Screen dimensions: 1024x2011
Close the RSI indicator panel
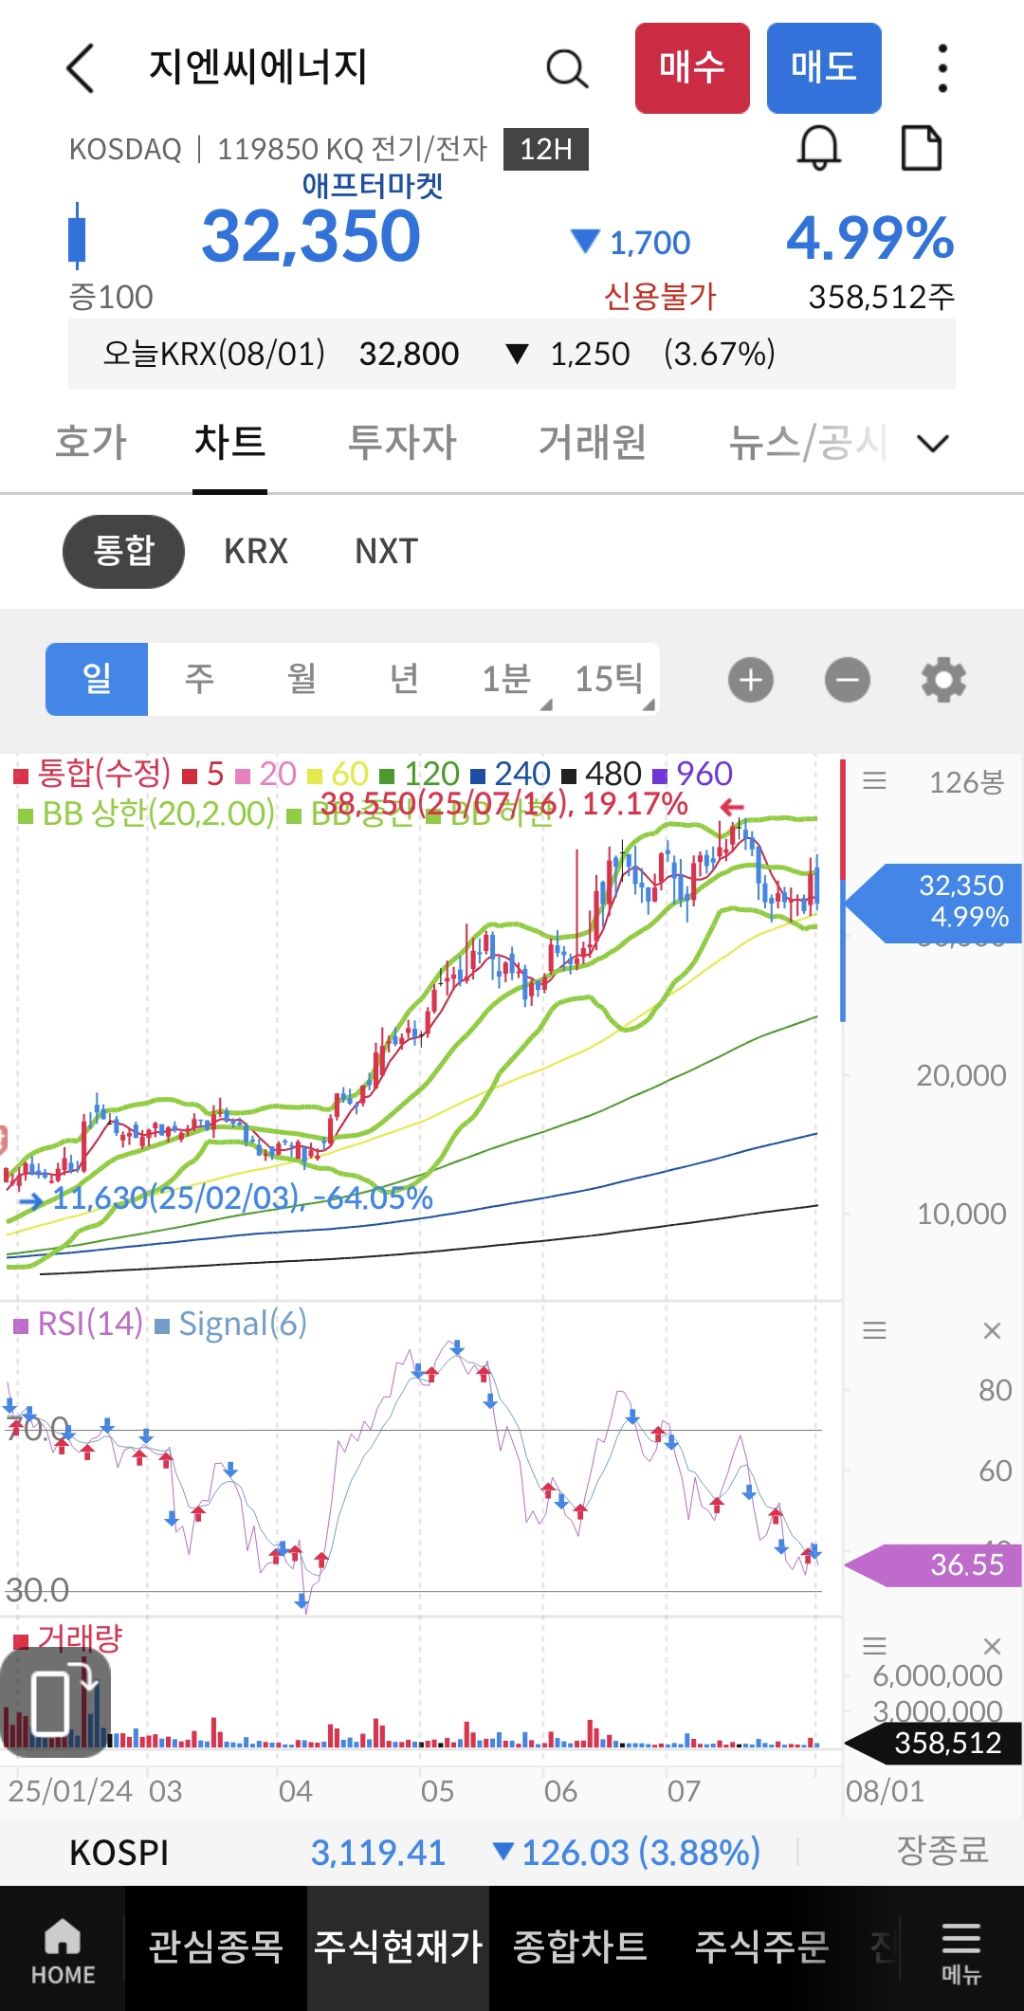coord(992,1331)
